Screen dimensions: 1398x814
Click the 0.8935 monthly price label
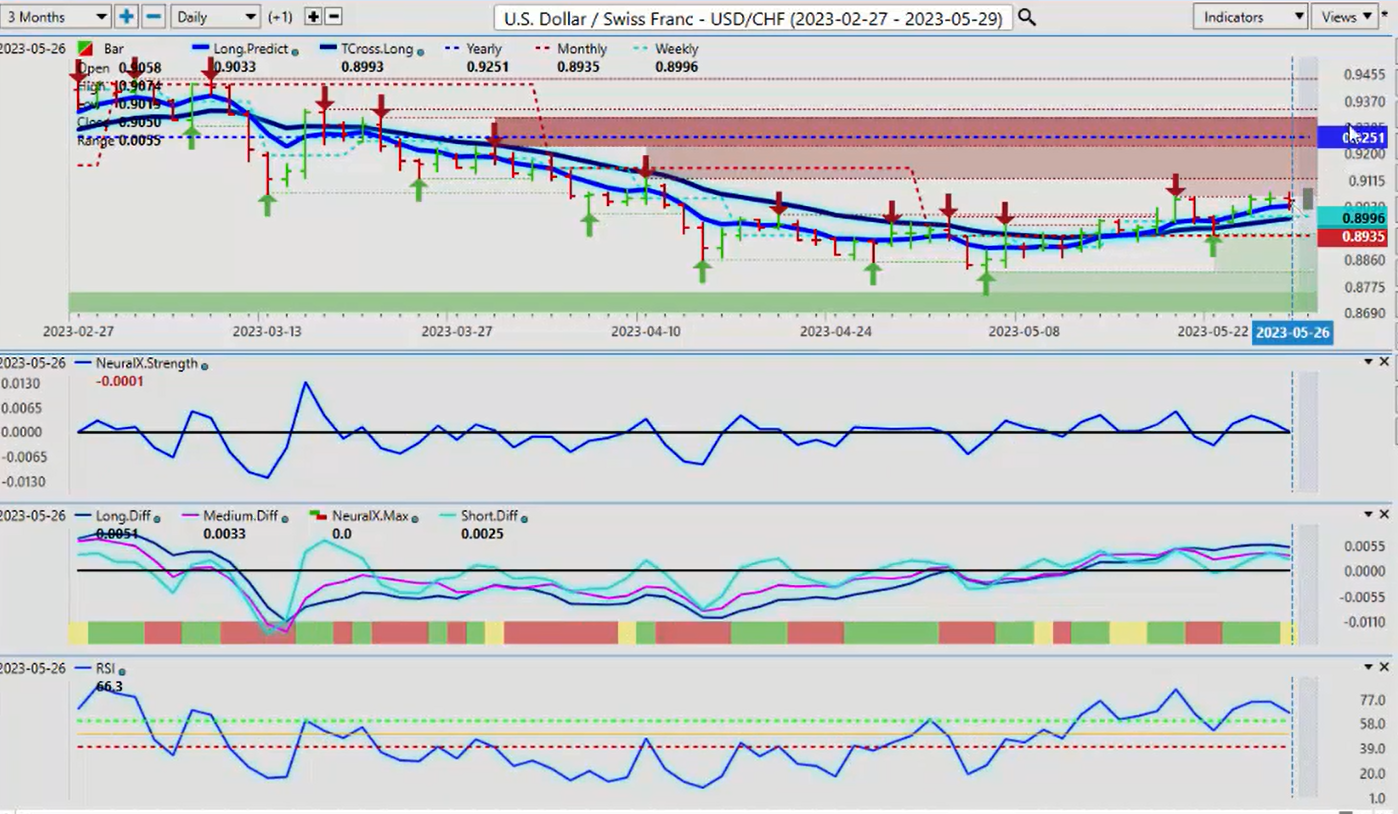[x=1353, y=237]
